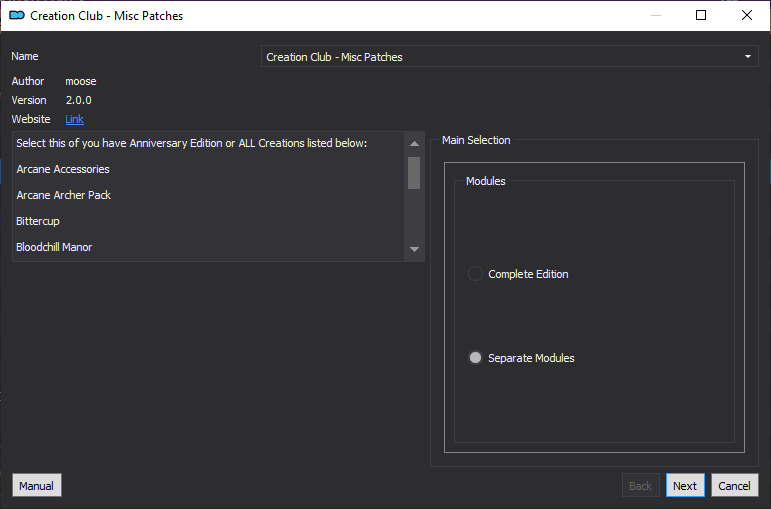Click the Mod Organizer icon in title bar
This screenshot has width=771, height=509.
pyautogui.click(x=17, y=16)
